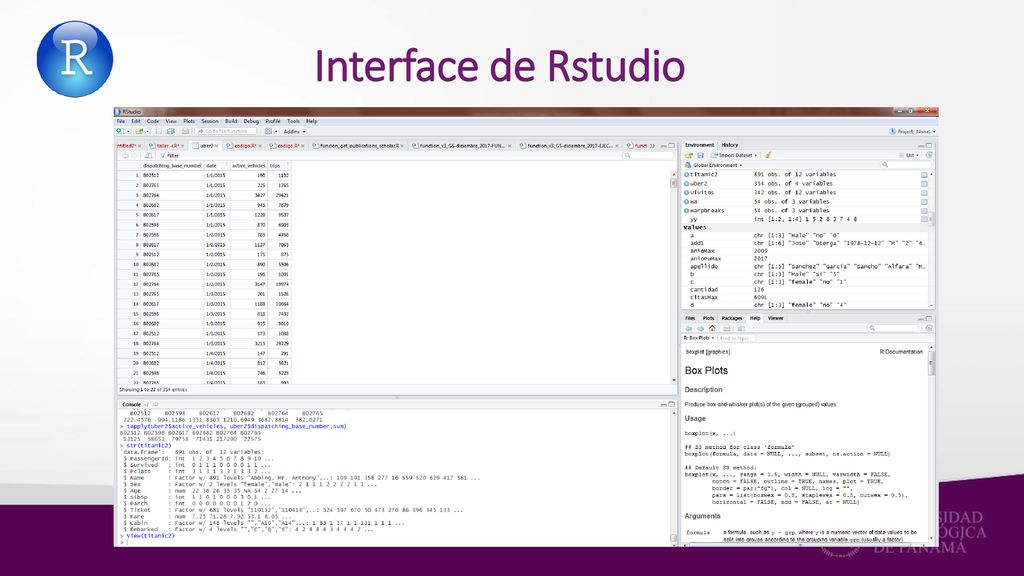The image size is (1024, 576).
Task: Open the Import Dataset dropdown
Action: click(x=734, y=155)
